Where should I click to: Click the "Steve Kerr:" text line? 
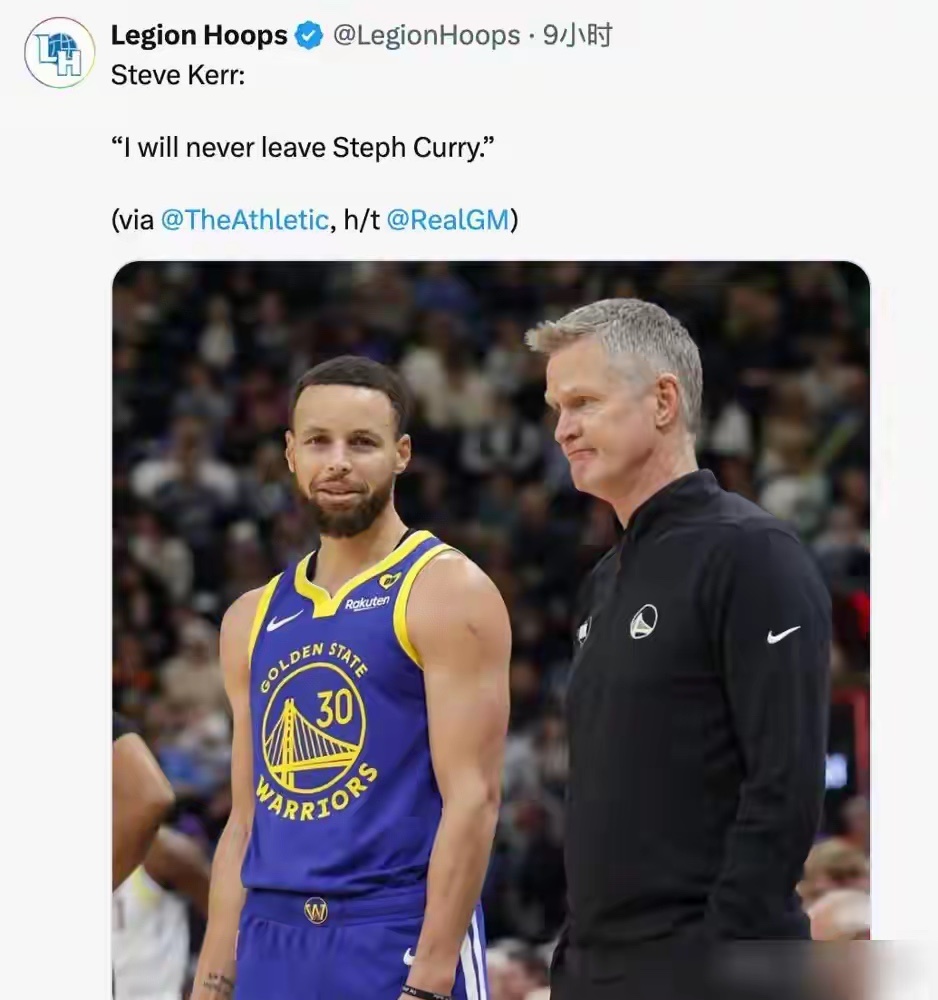177,75
